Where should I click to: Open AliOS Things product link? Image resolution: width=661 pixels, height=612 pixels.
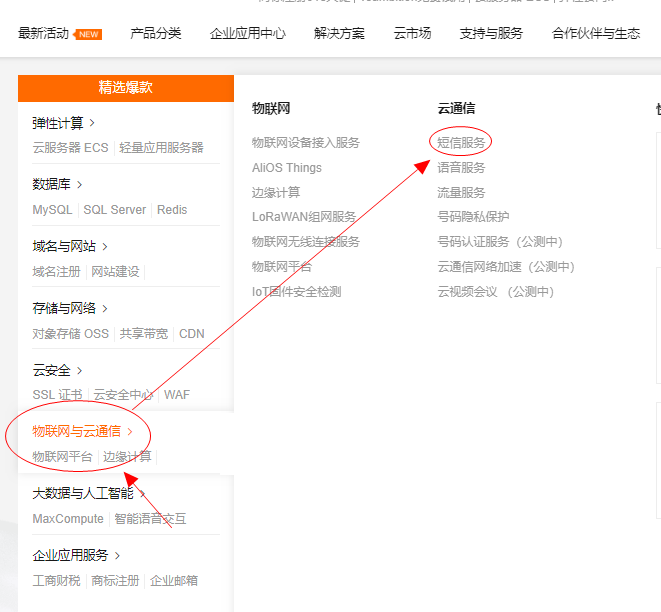pyautogui.click(x=286, y=167)
